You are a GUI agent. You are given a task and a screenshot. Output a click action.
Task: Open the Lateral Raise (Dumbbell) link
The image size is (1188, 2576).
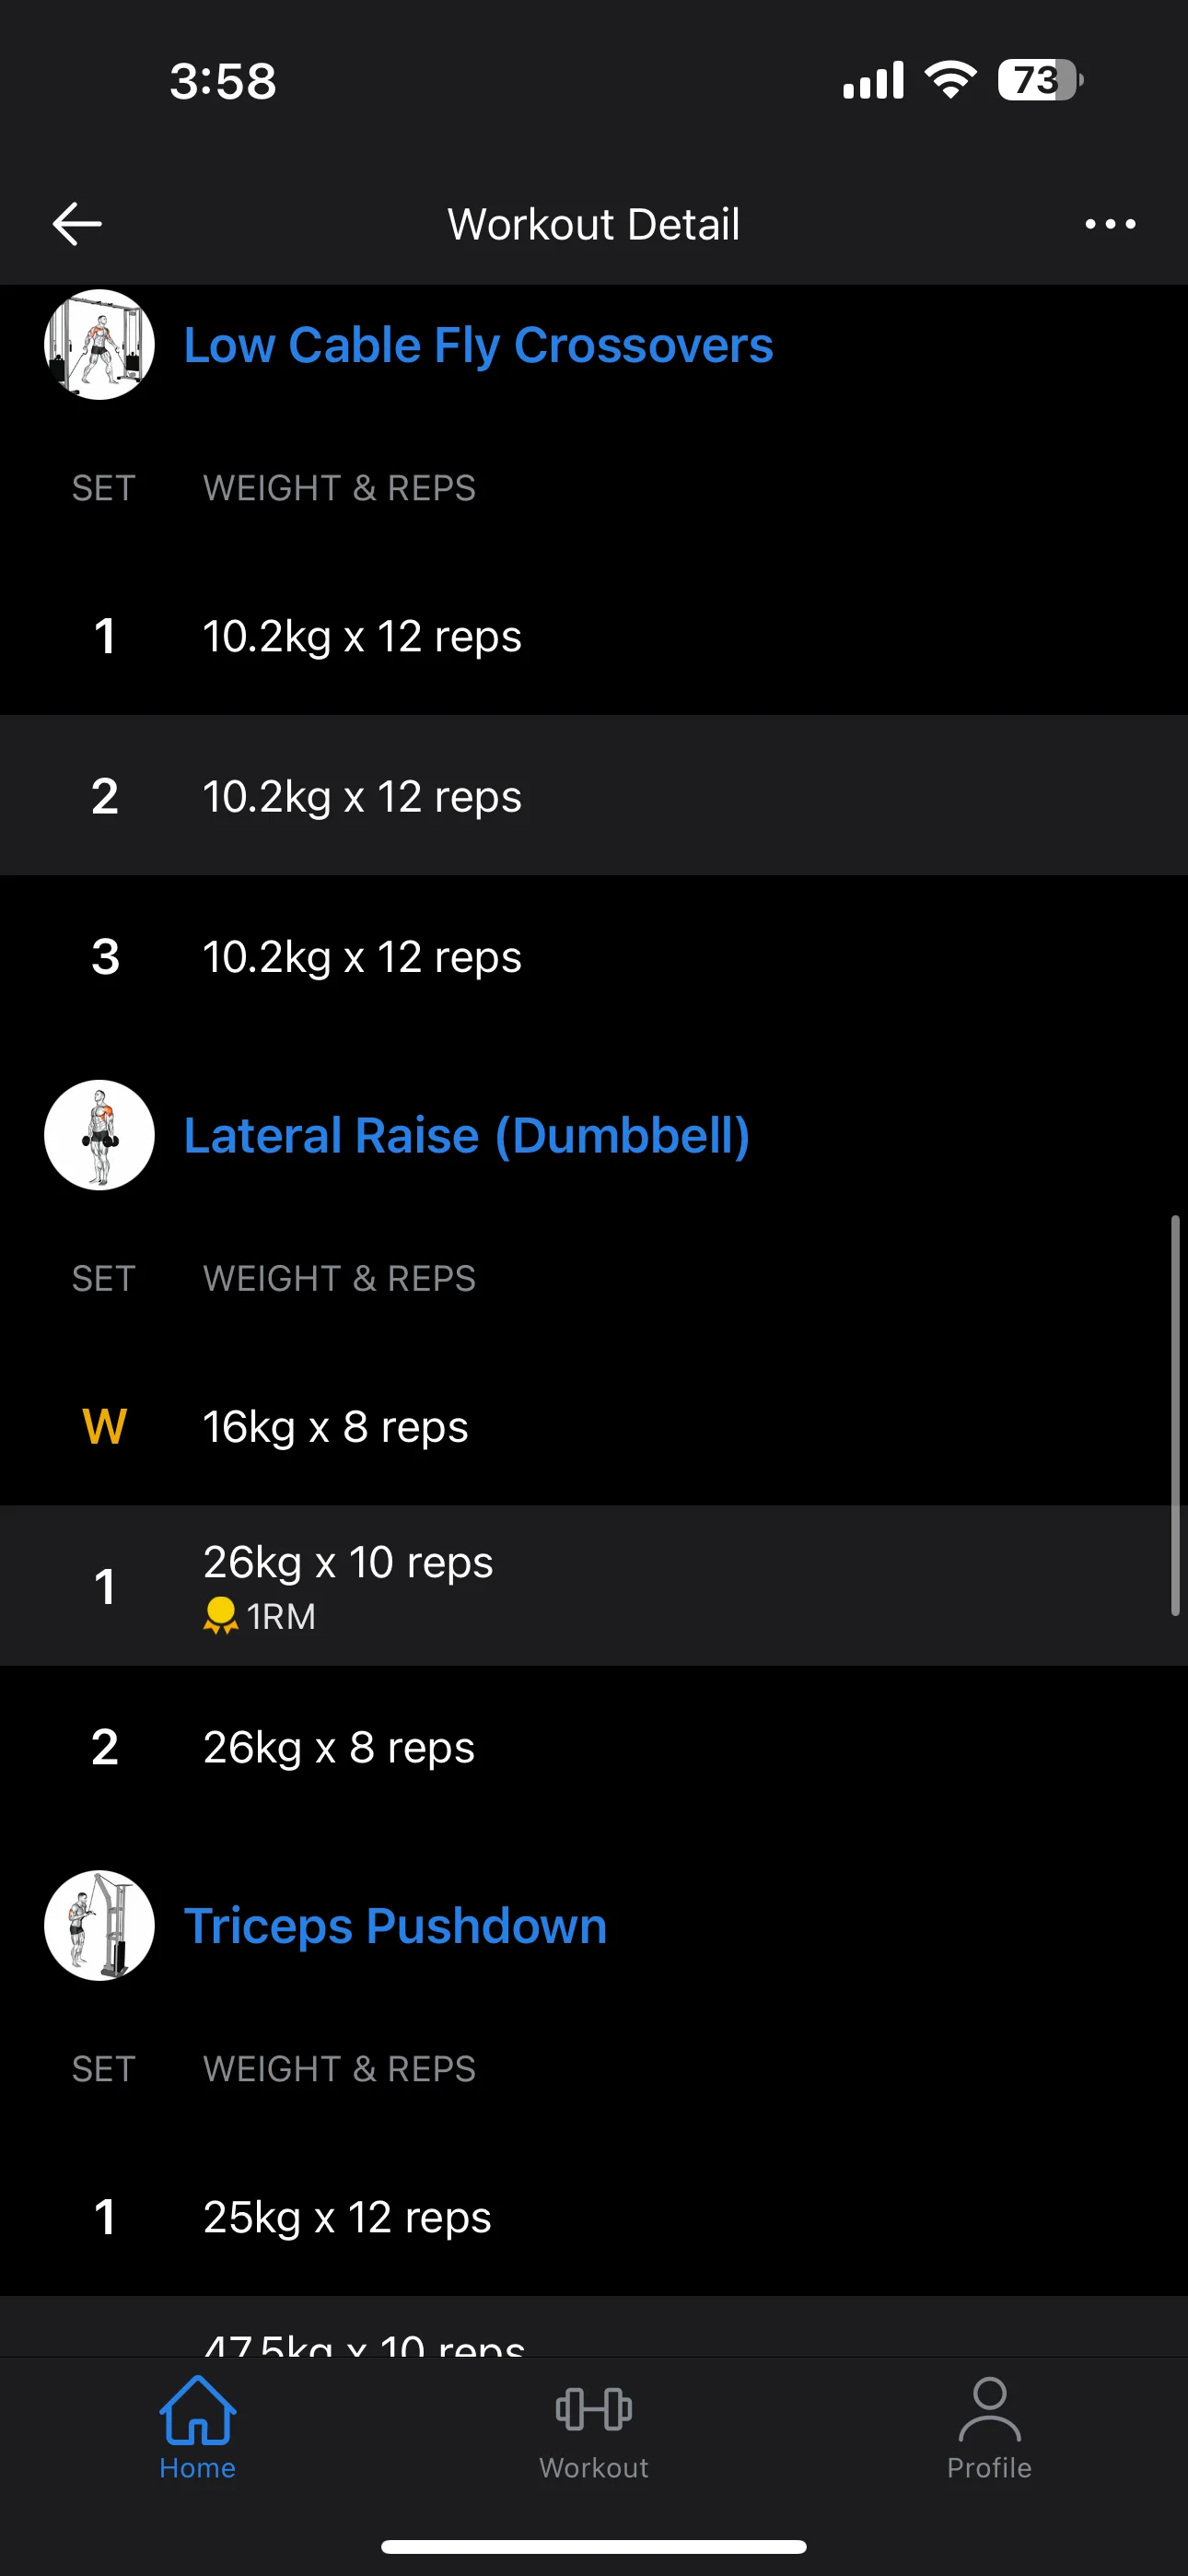[466, 1135]
